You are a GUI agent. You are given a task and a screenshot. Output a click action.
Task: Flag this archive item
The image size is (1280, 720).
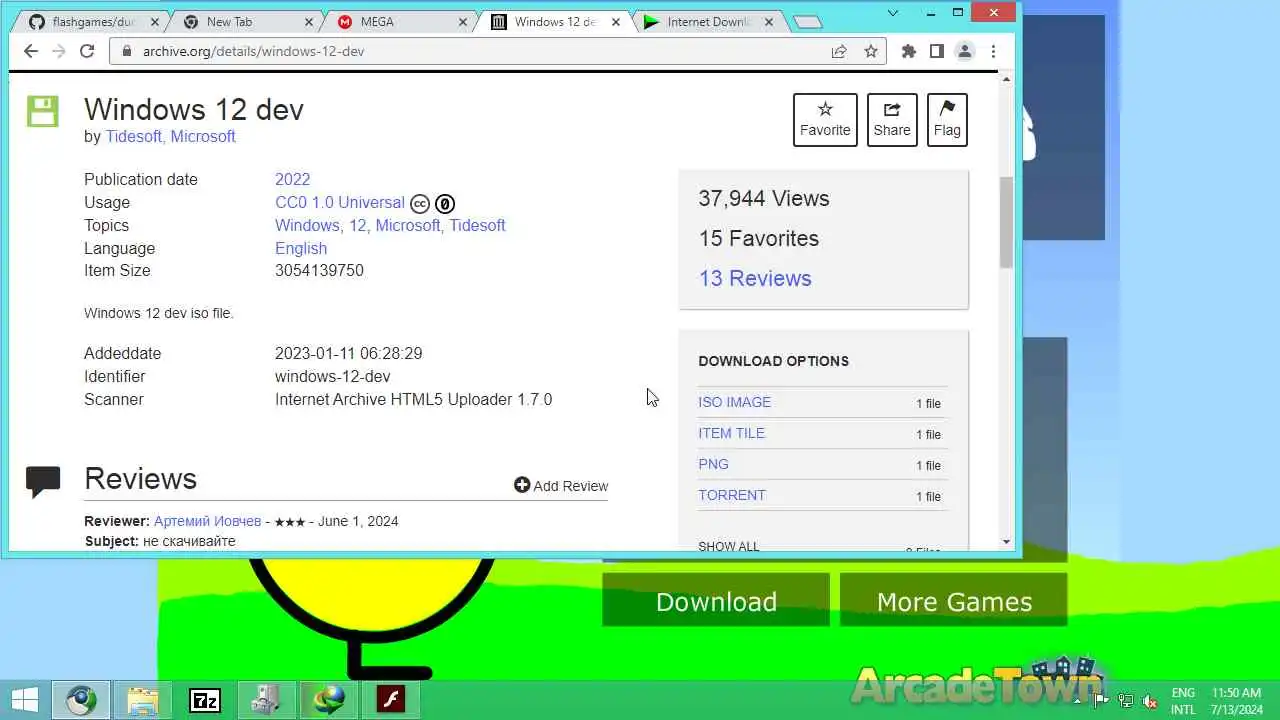tap(947, 120)
